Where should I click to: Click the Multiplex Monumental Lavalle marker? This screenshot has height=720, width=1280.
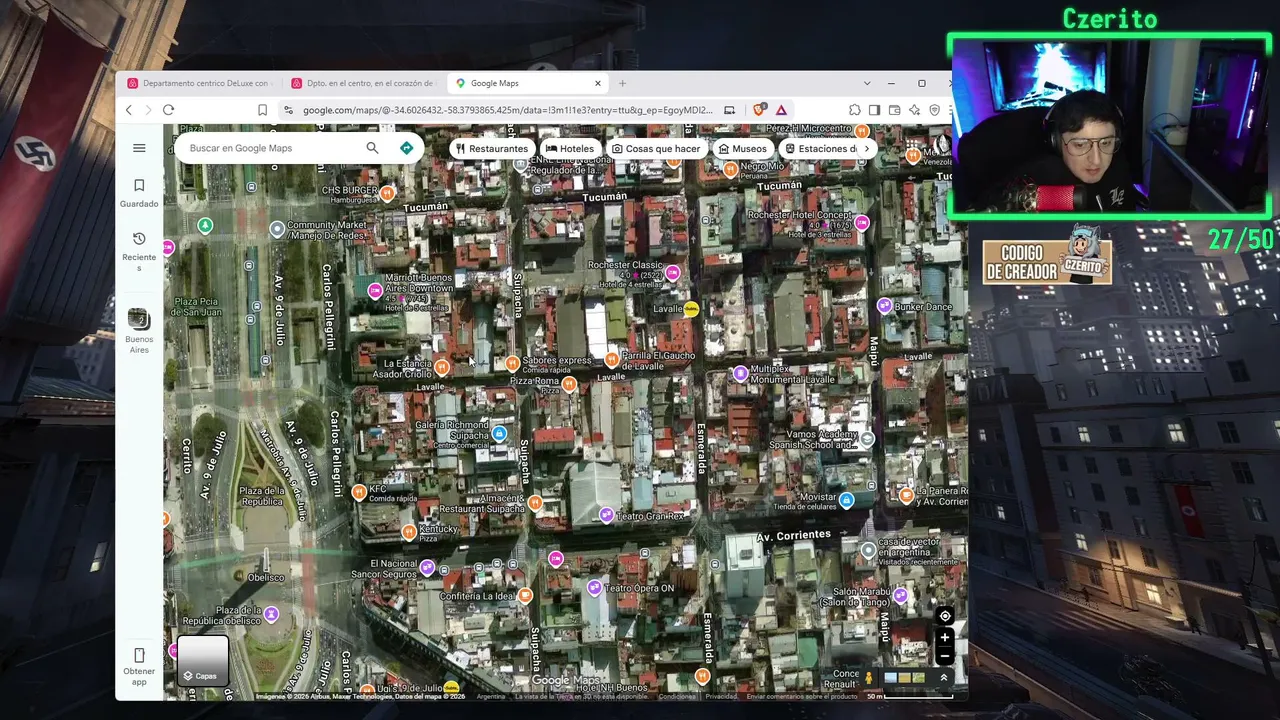tap(740, 373)
